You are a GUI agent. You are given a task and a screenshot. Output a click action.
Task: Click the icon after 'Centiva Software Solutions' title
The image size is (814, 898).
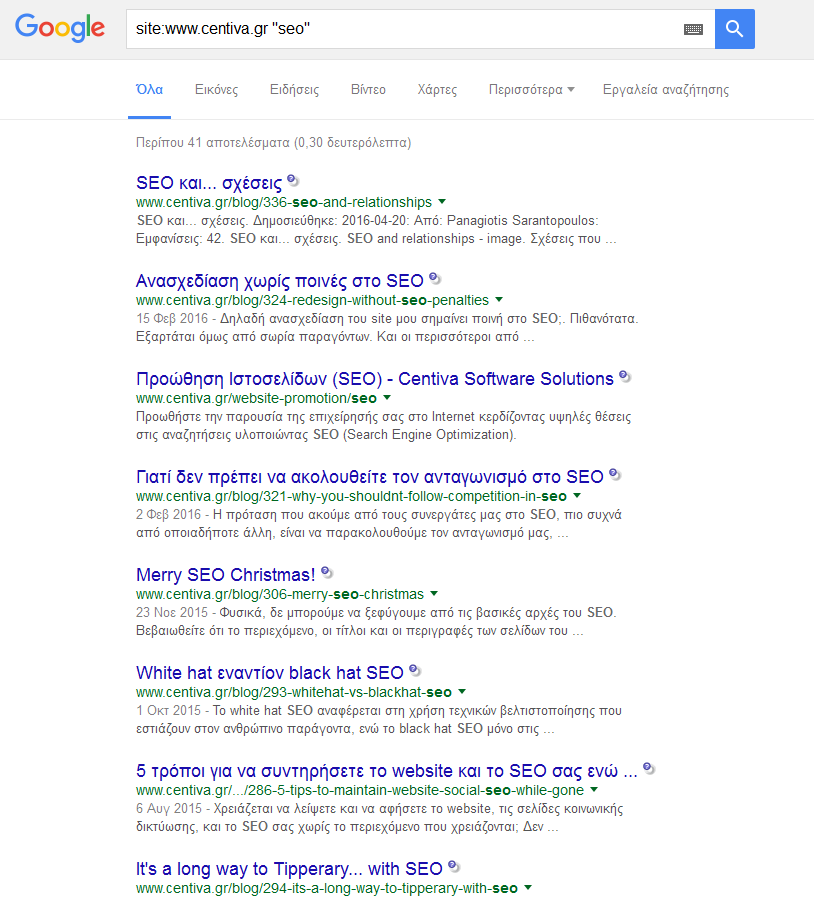coord(625,376)
